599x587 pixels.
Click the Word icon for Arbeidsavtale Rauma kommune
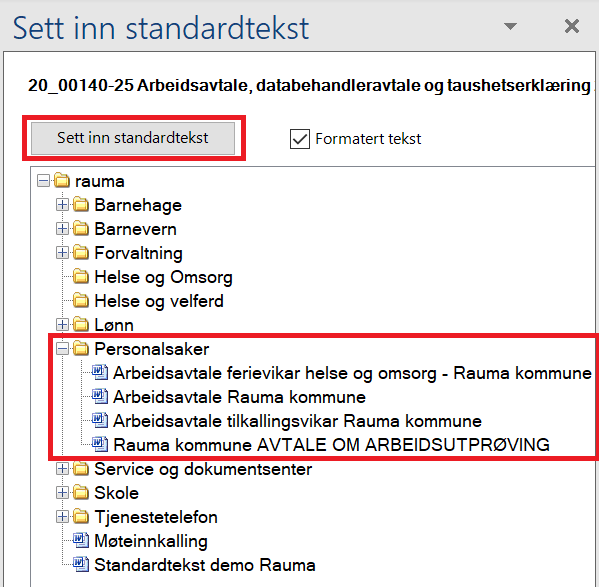pyautogui.click(x=100, y=396)
